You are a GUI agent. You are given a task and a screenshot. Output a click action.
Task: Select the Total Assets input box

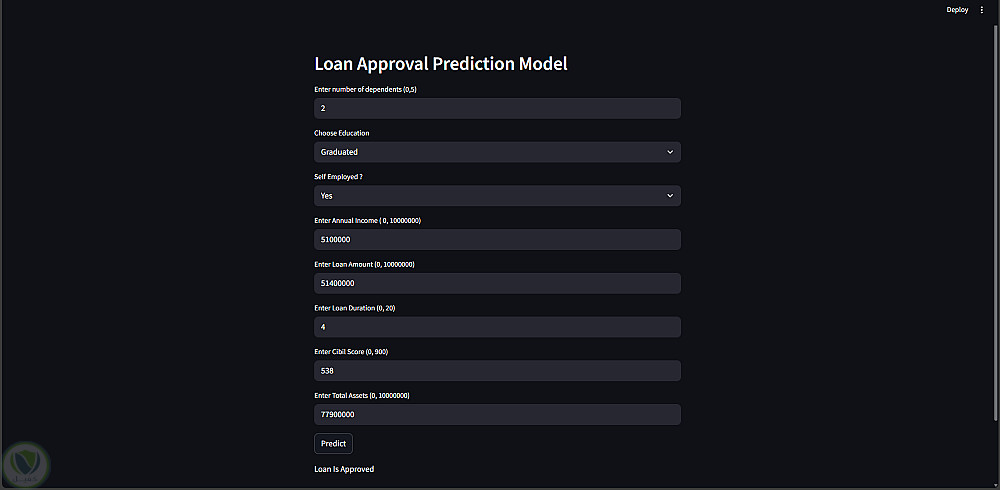[497, 414]
